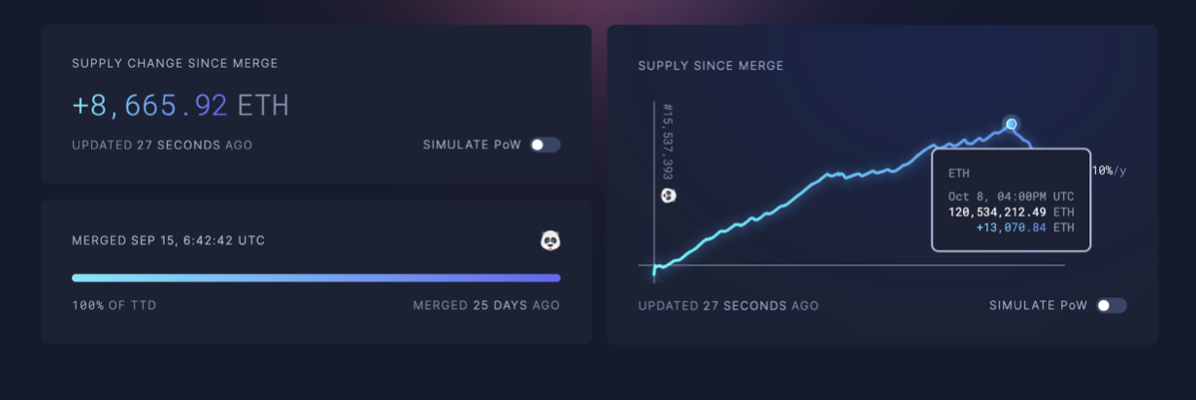This screenshot has height=400, width=1196.
Task: Click the +13,070.84 ETH tooltip delta
Action: pyautogui.click(x=1024, y=227)
